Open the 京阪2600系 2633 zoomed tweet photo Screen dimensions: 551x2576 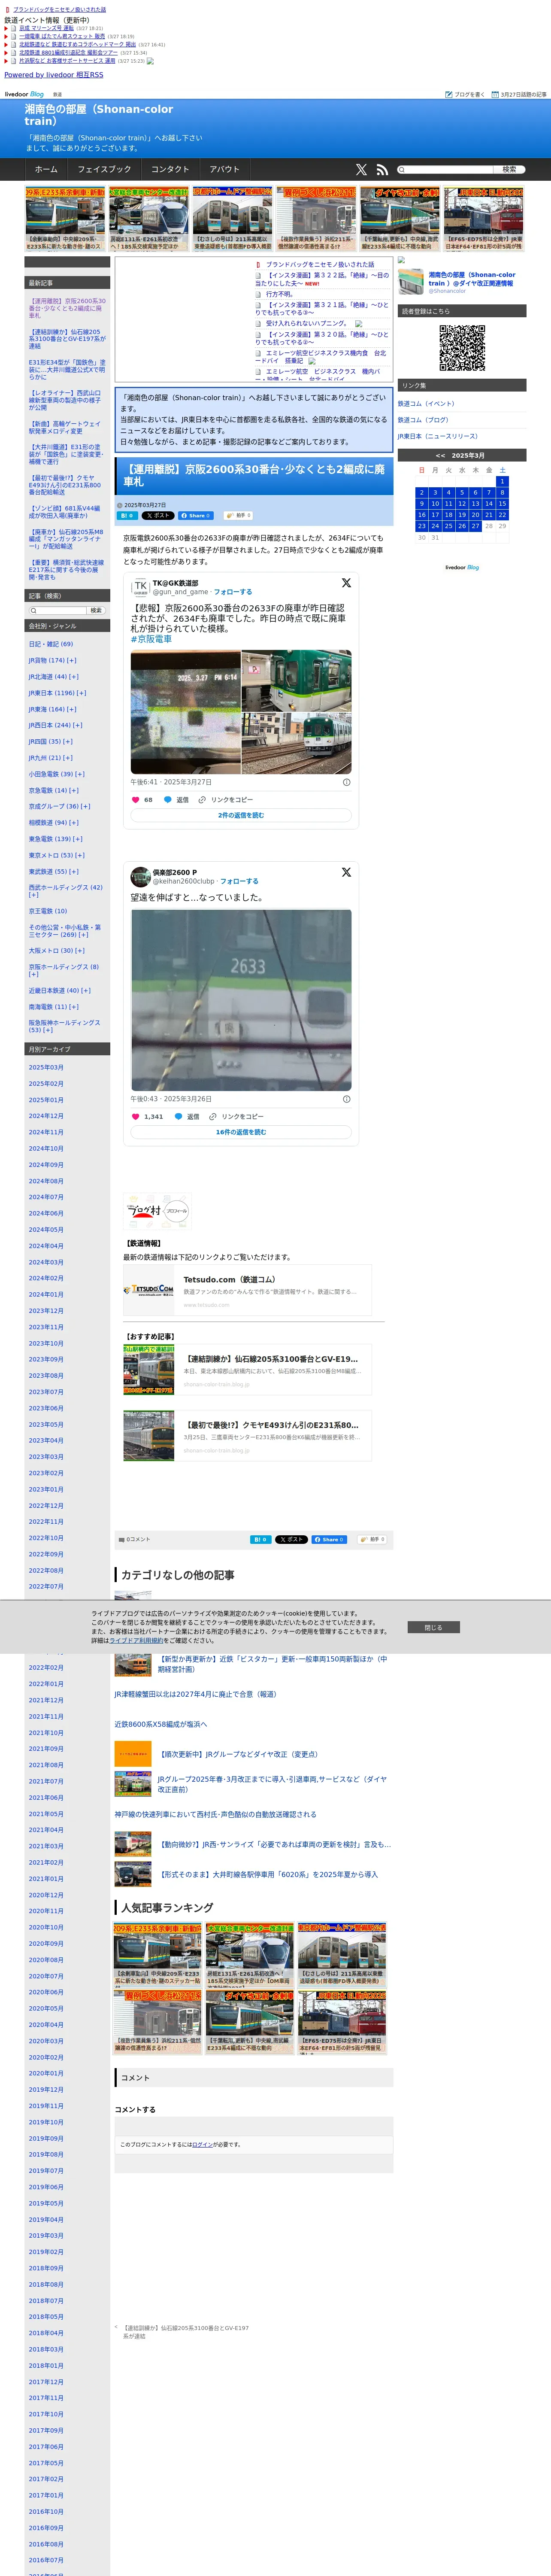click(241, 1000)
